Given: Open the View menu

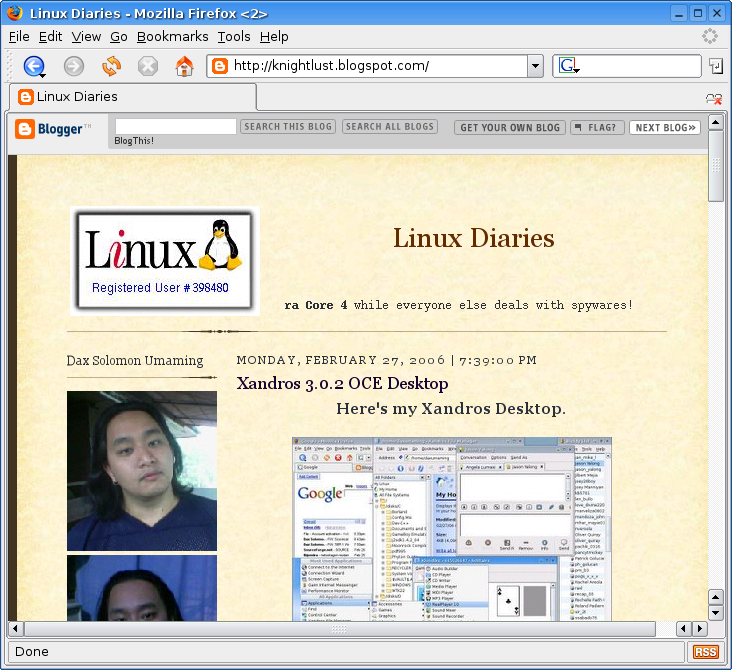Looking at the screenshot, I should pyautogui.click(x=86, y=36).
